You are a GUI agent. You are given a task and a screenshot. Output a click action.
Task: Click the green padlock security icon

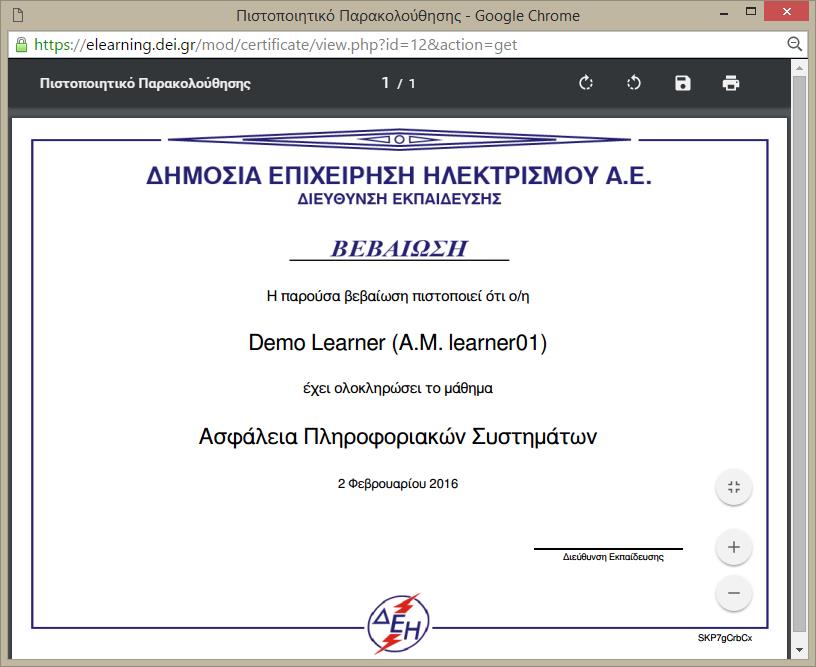point(21,45)
